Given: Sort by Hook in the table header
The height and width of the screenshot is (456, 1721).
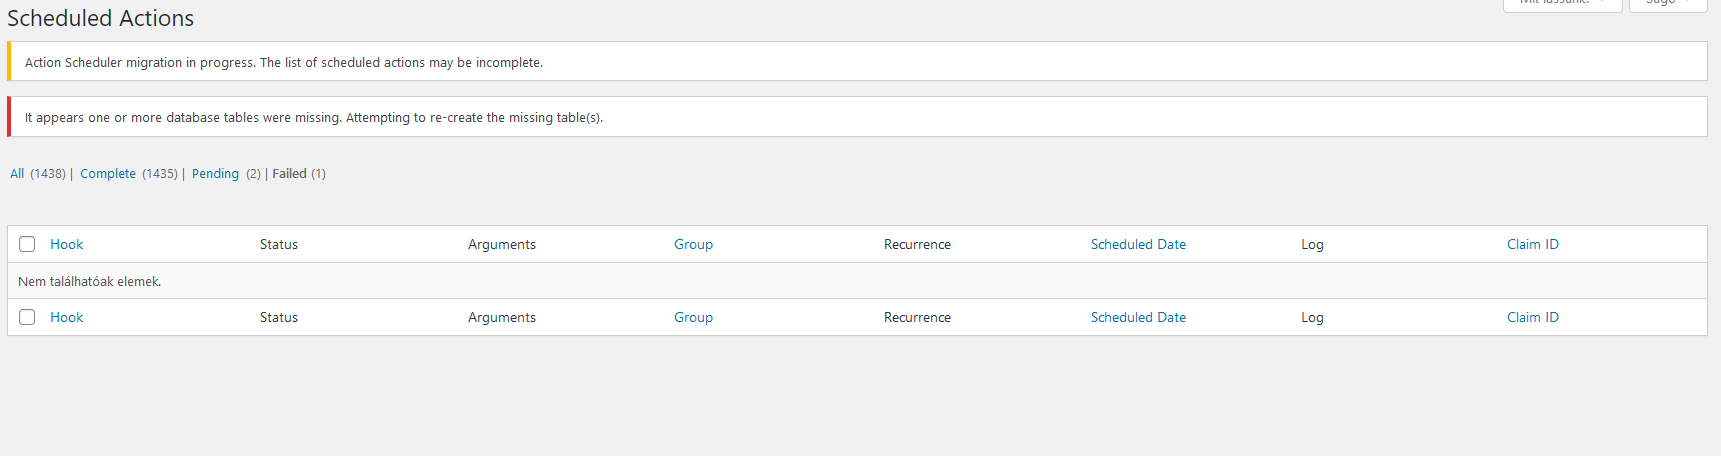Looking at the screenshot, I should [67, 244].
